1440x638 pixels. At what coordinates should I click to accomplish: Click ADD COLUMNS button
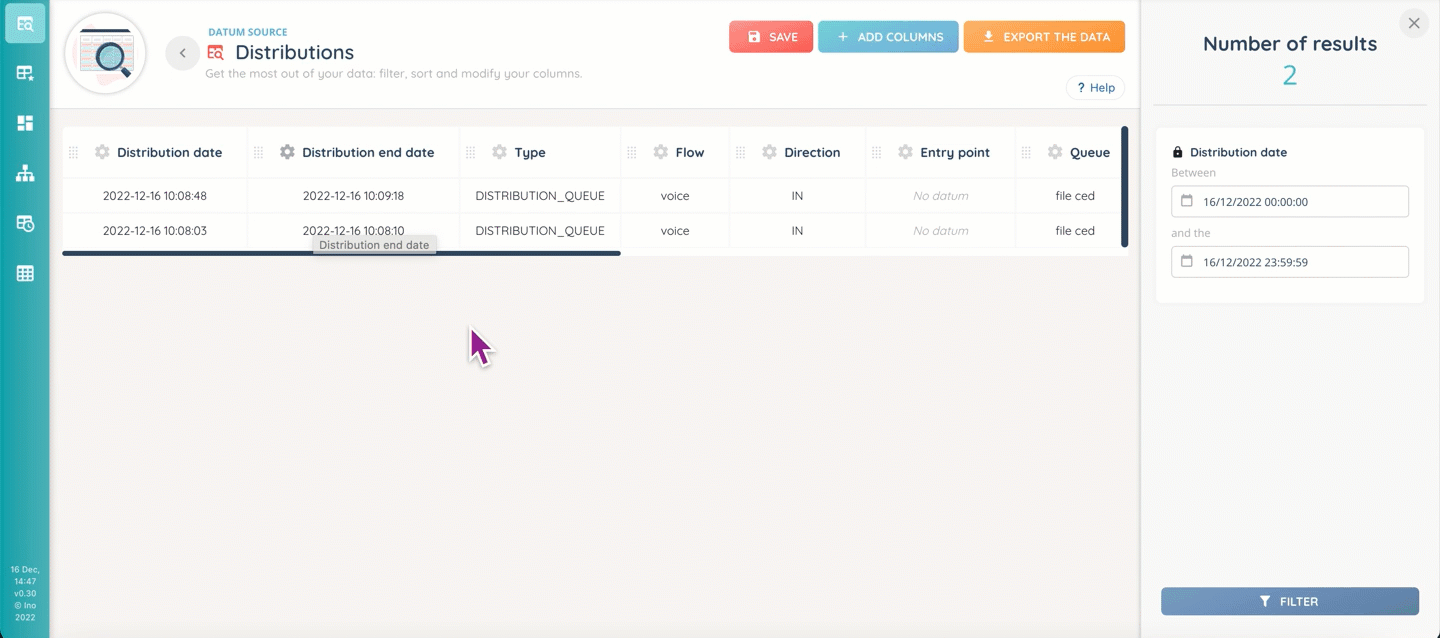[x=888, y=37]
